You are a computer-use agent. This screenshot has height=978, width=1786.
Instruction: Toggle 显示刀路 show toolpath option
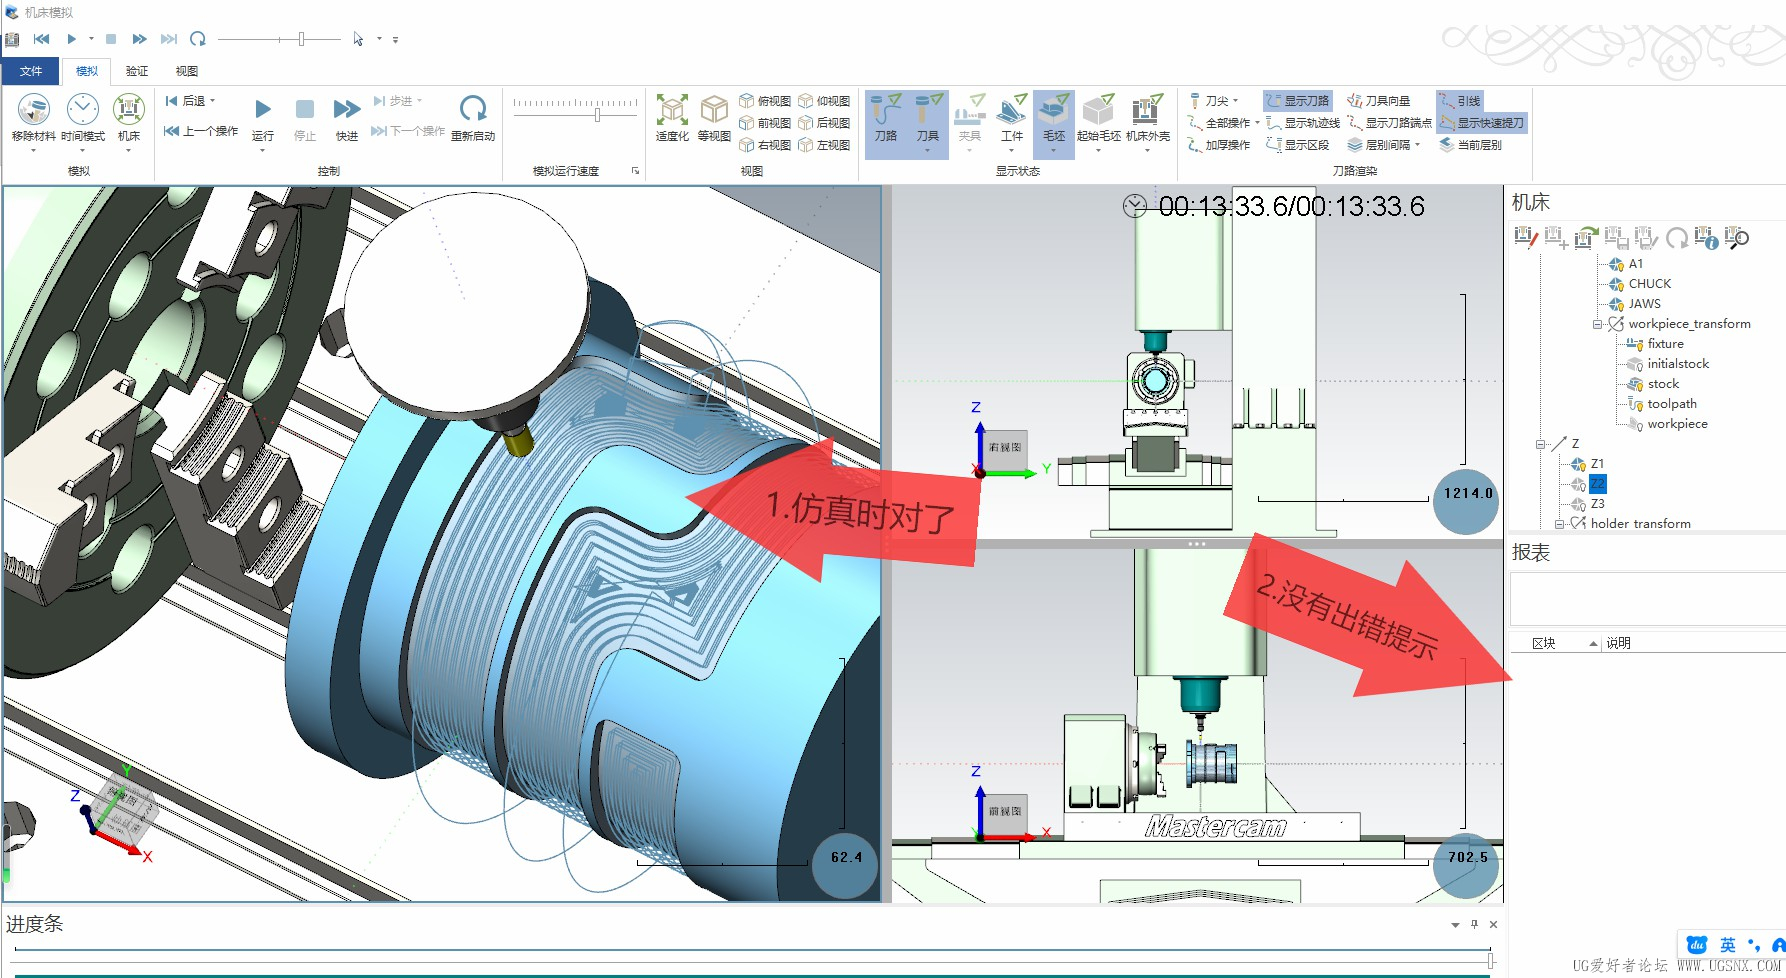pos(1298,101)
